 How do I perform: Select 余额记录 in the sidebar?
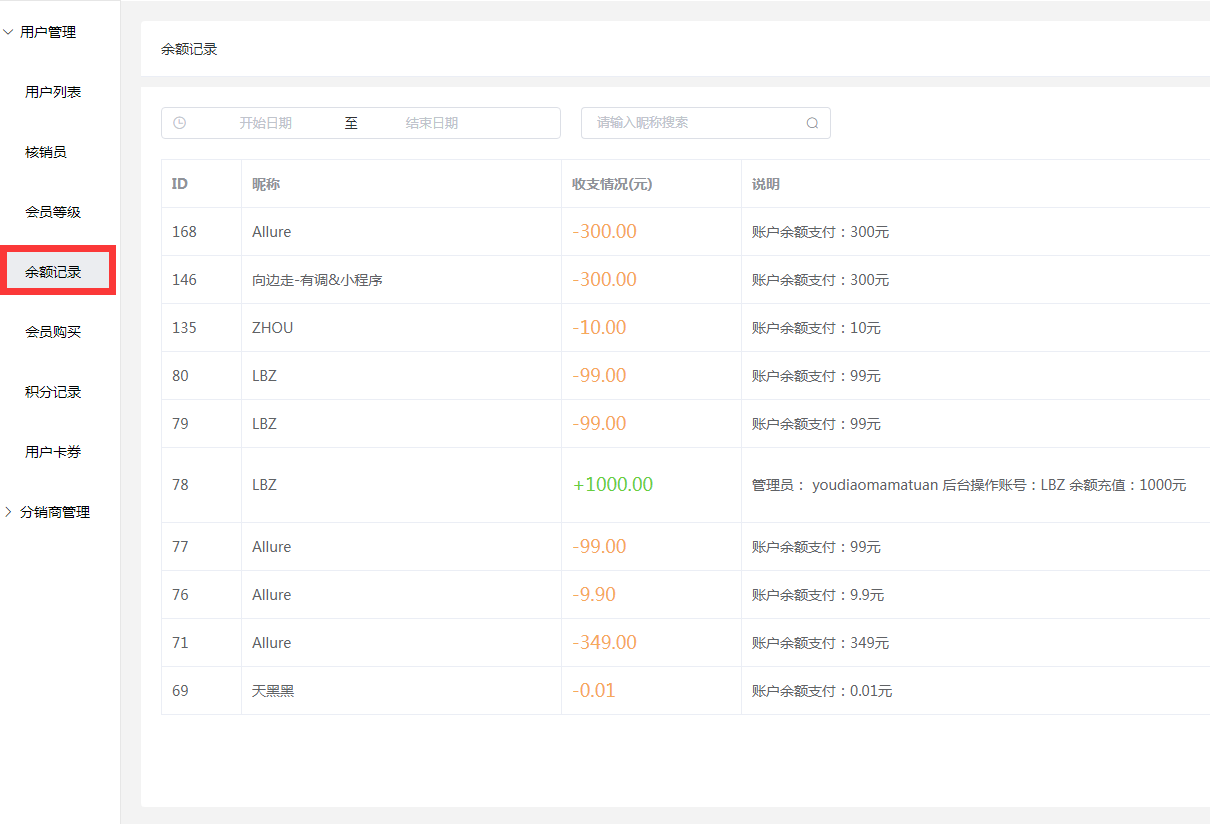point(53,272)
